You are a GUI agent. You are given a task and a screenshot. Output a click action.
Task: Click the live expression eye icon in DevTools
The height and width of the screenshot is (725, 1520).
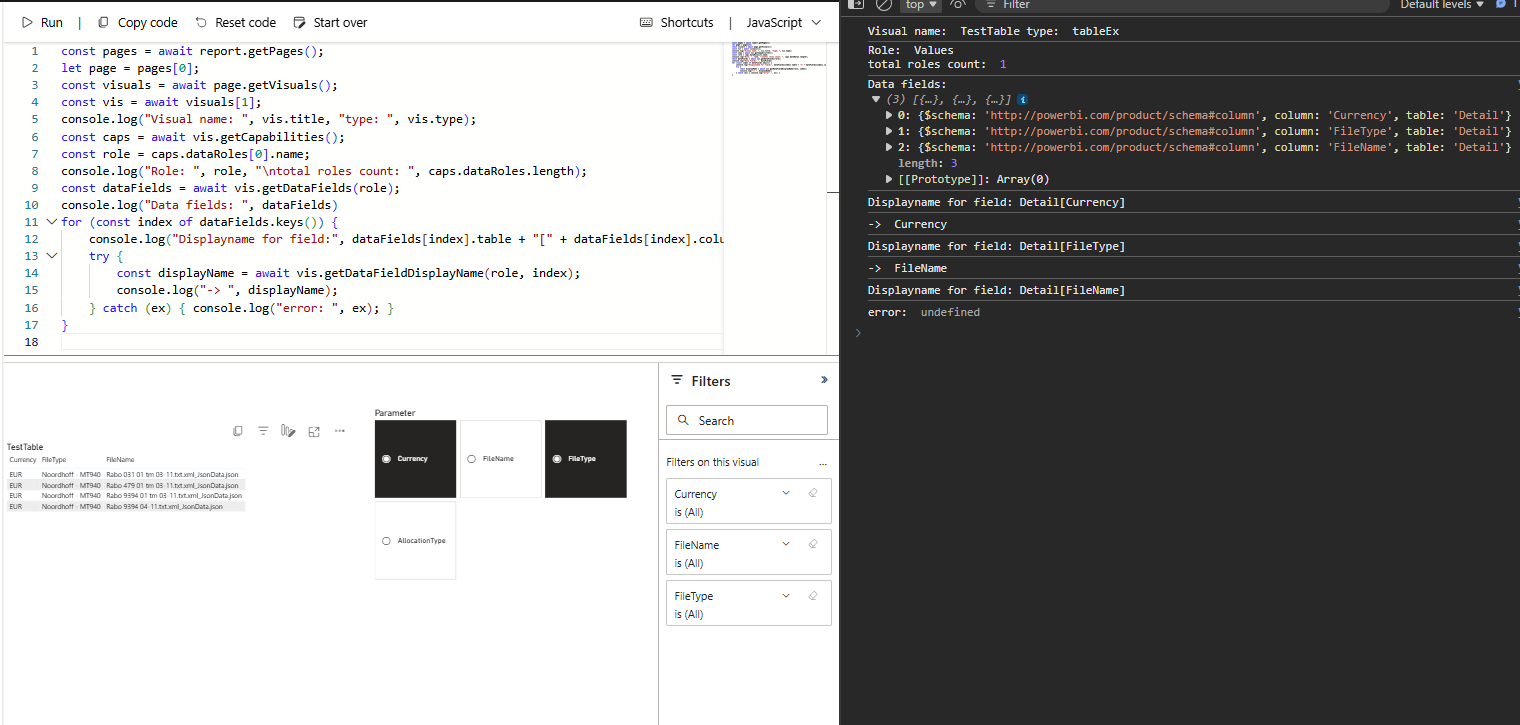pyautogui.click(x=958, y=5)
